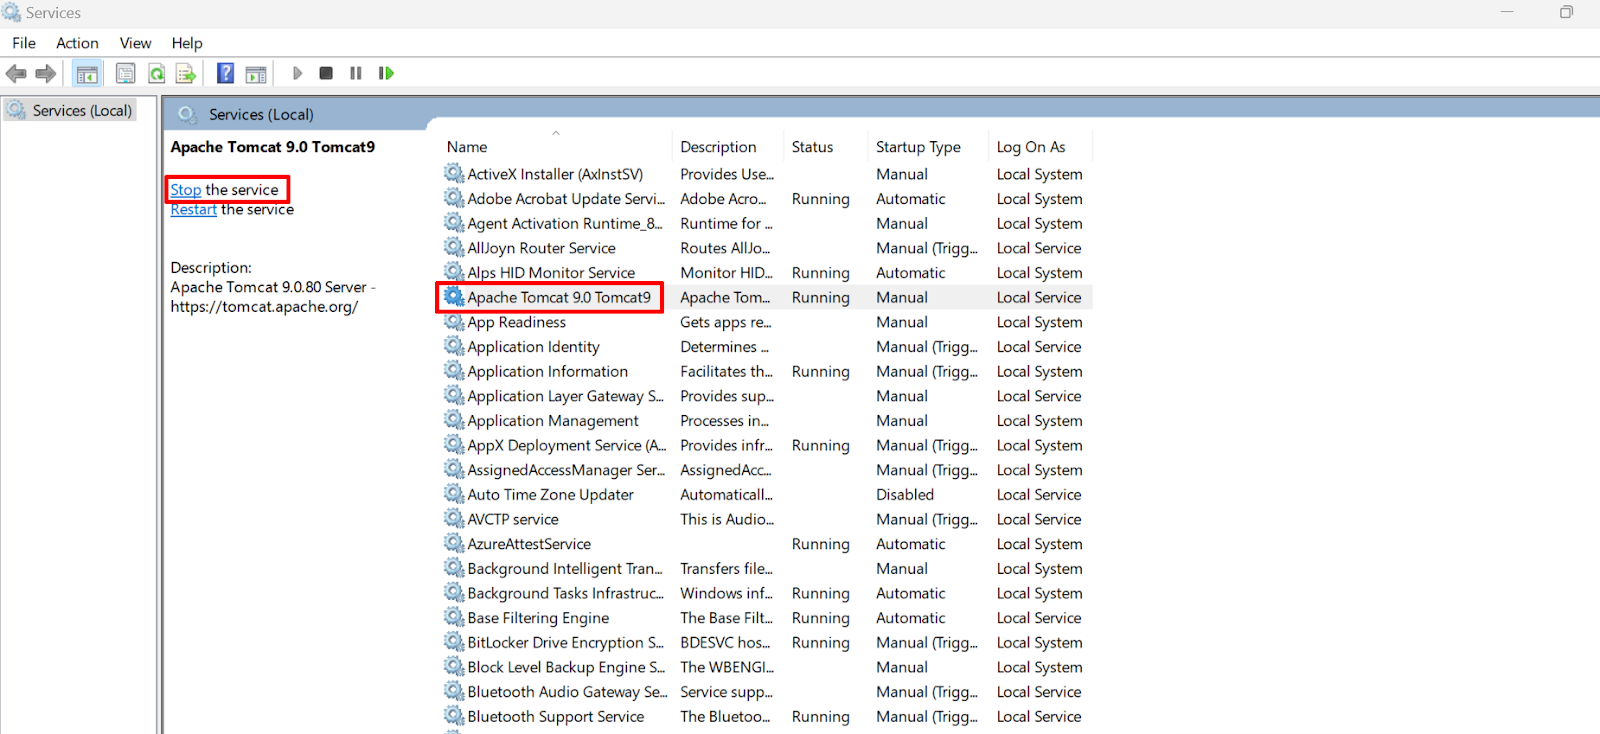This screenshot has height=734, width=1600.
Task: Click the Export List toolbar icon
Action: point(186,73)
